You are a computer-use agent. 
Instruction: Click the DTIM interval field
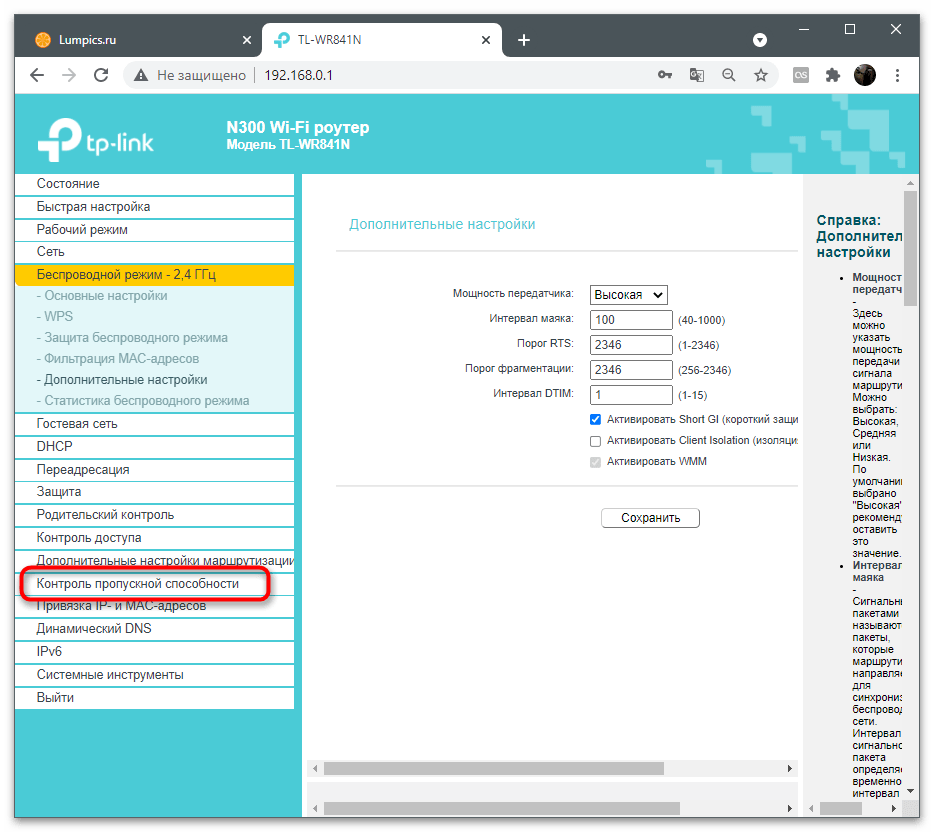631,395
